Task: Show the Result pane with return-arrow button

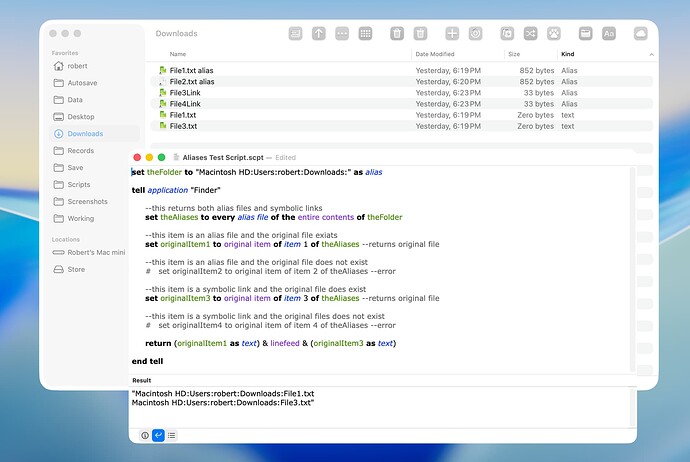Action: coord(158,436)
